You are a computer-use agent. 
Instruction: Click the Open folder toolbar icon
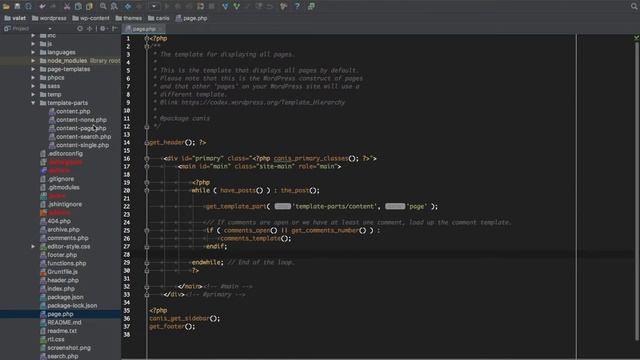click(x=6, y=6)
